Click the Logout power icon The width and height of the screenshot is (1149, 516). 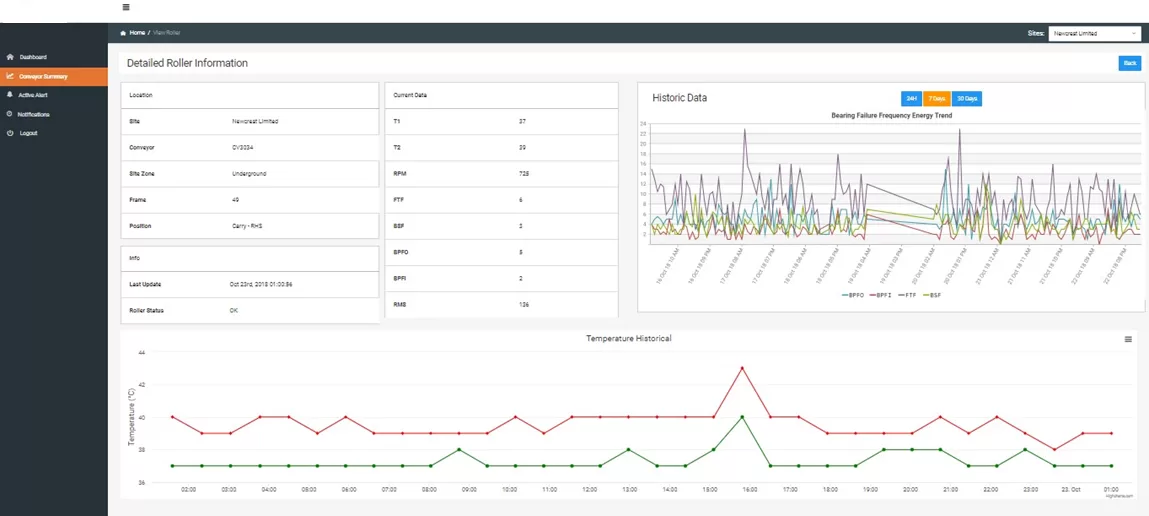pos(9,133)
